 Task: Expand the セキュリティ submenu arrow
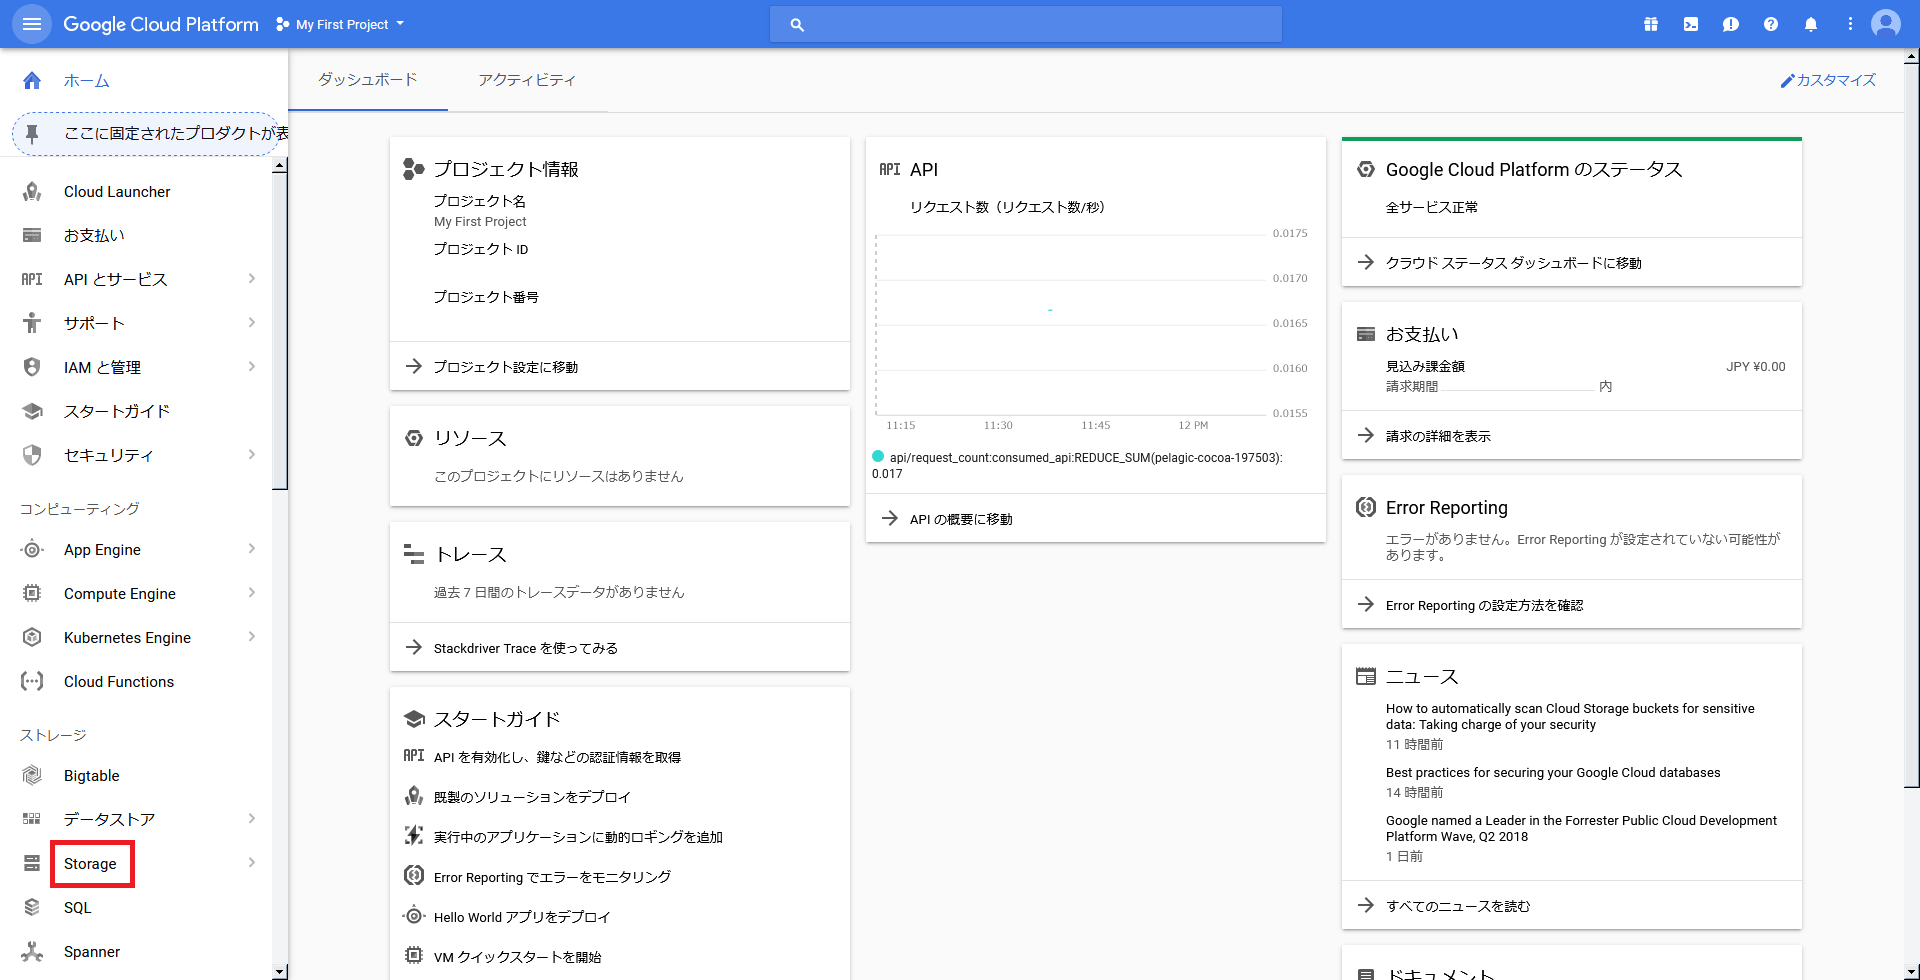(x=252, y=455)
